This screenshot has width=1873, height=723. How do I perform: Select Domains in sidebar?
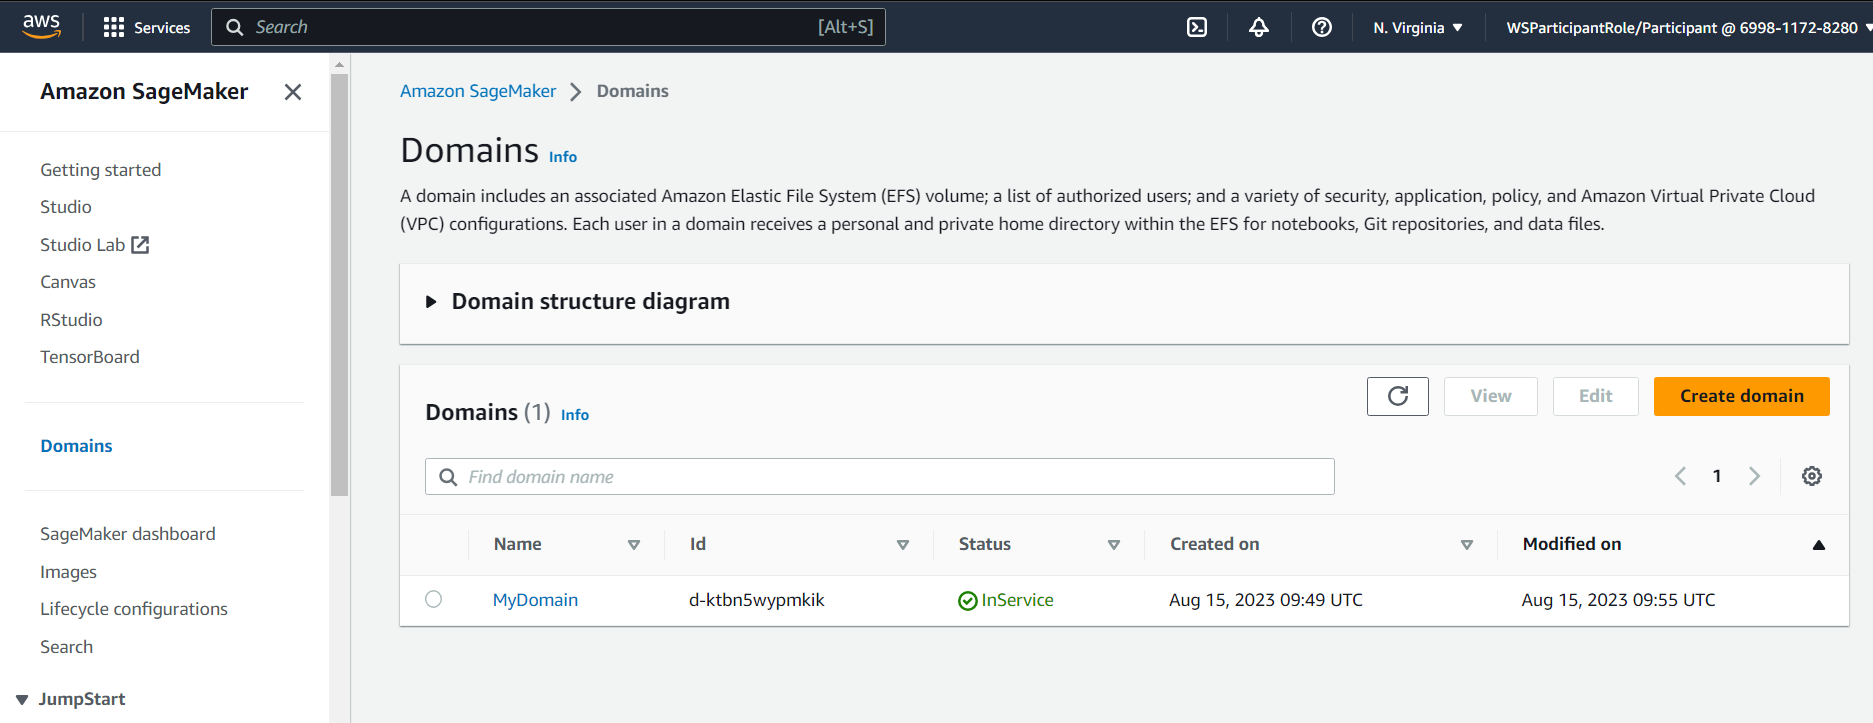pos(76,446)
